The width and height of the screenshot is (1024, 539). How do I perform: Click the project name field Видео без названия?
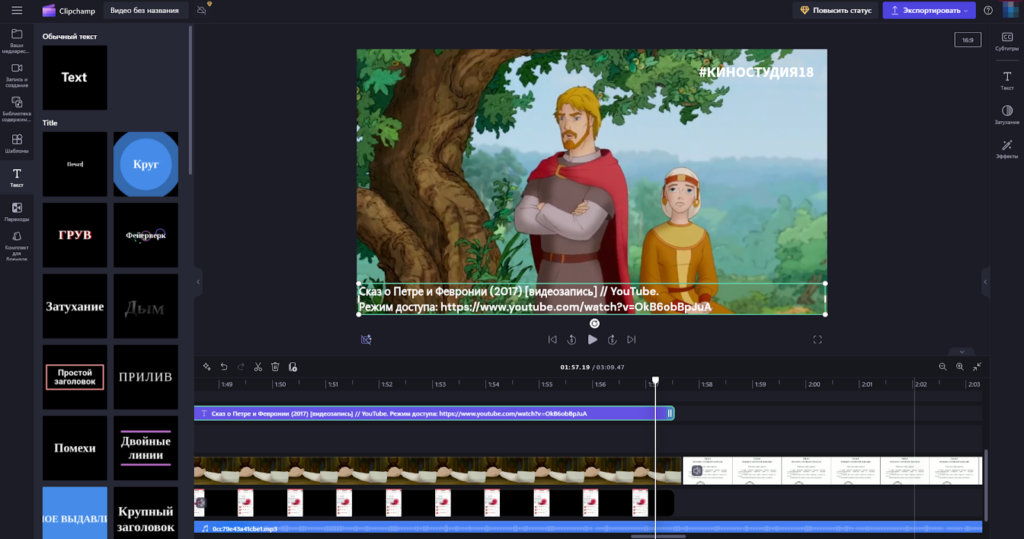(x=145, y=10)
